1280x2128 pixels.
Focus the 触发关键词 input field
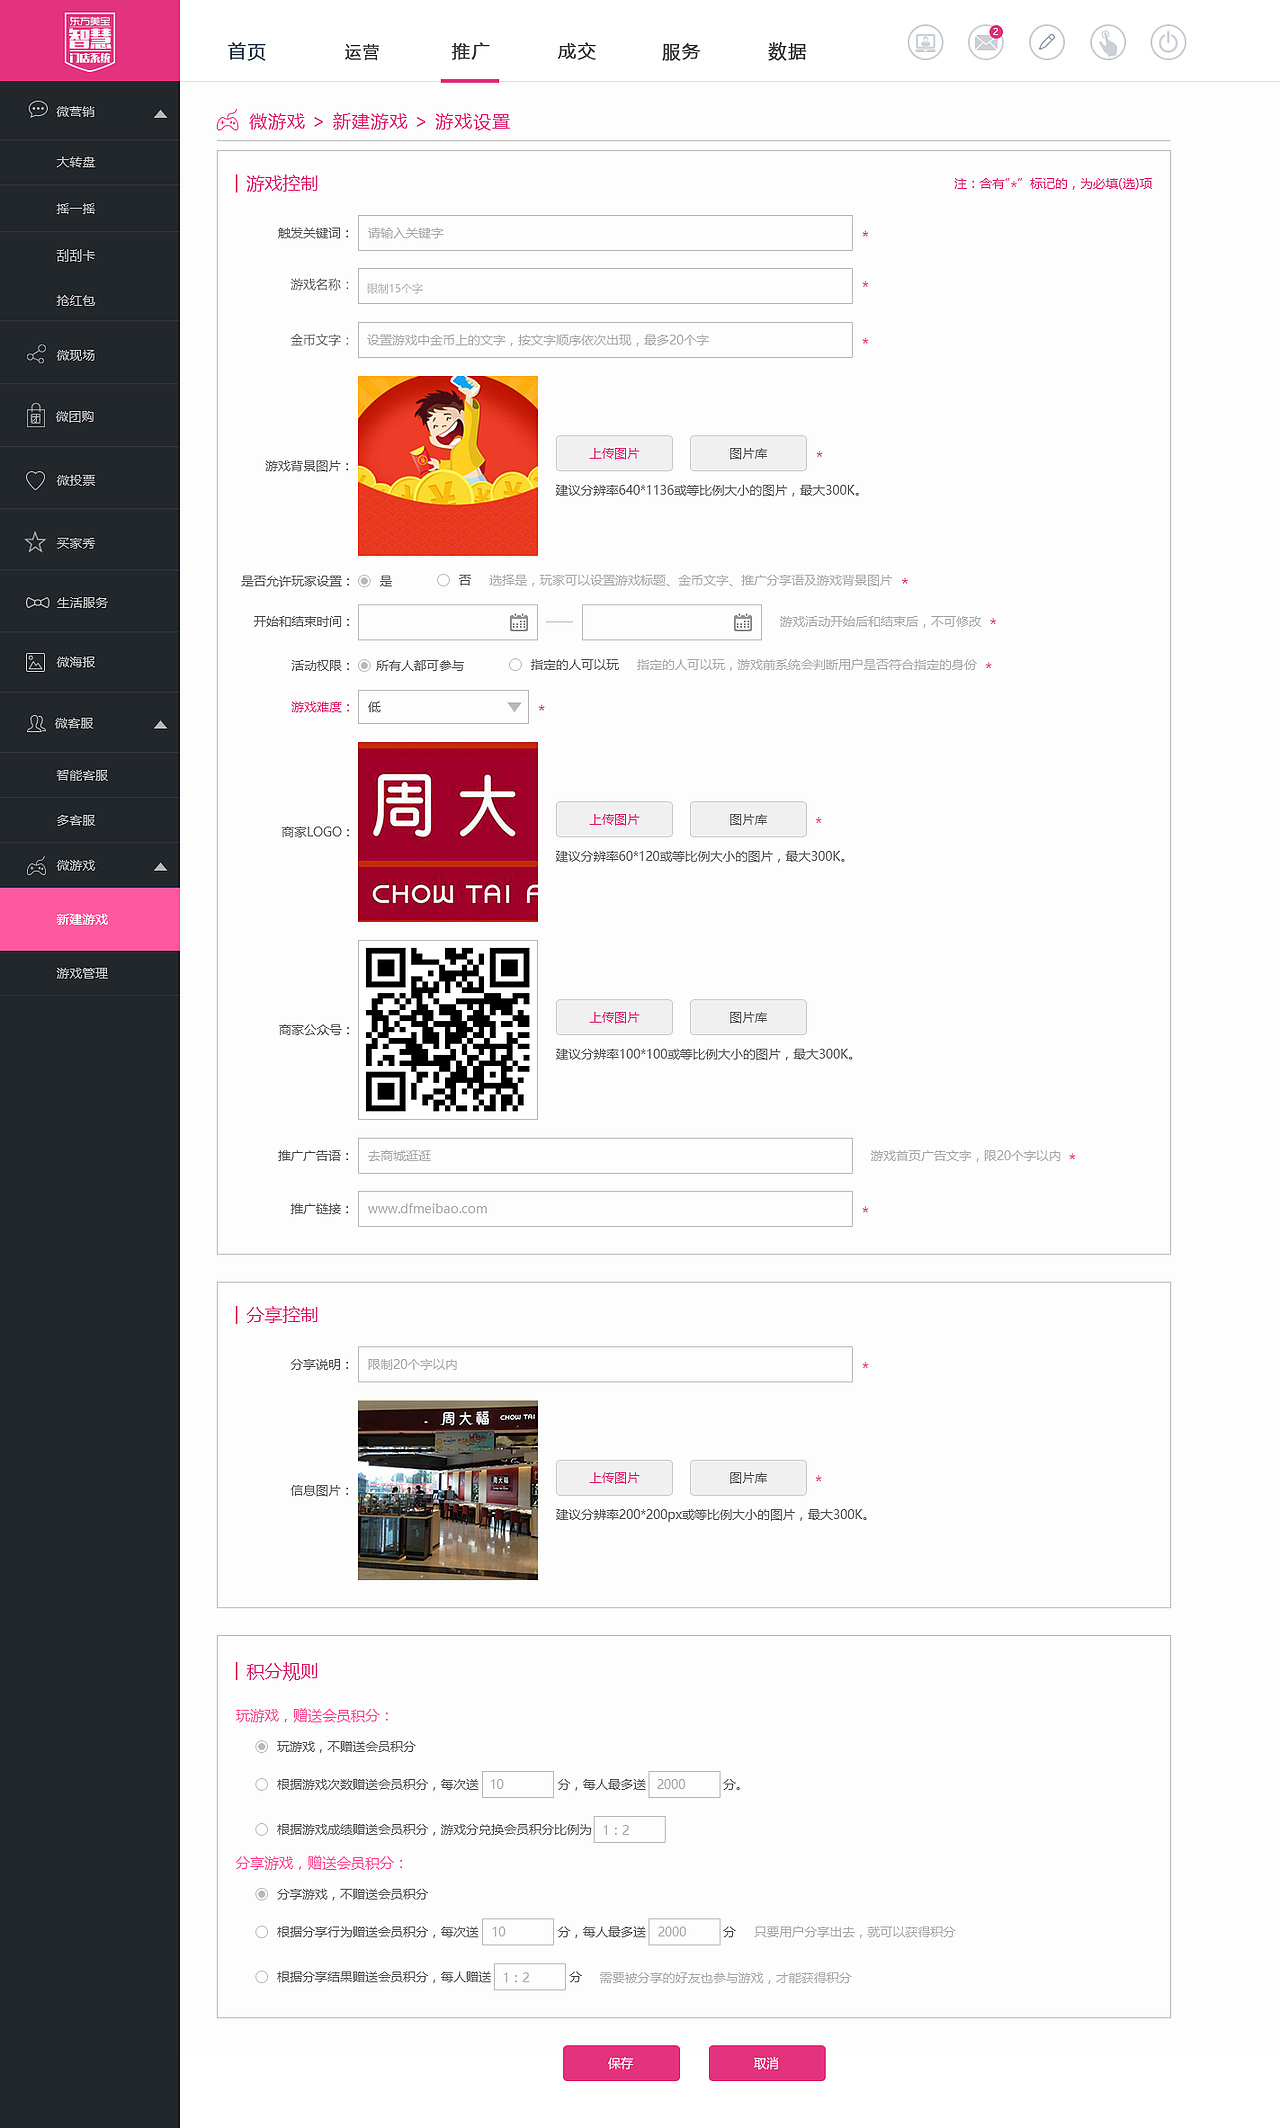point(605,233)
